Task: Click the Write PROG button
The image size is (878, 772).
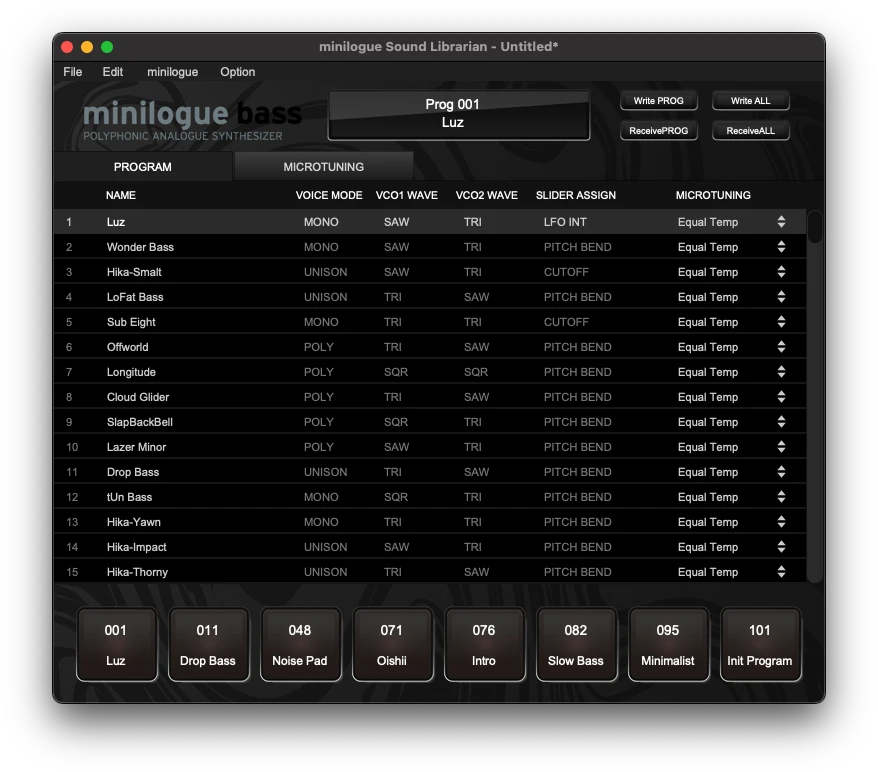Action: [x=658, y=101]
